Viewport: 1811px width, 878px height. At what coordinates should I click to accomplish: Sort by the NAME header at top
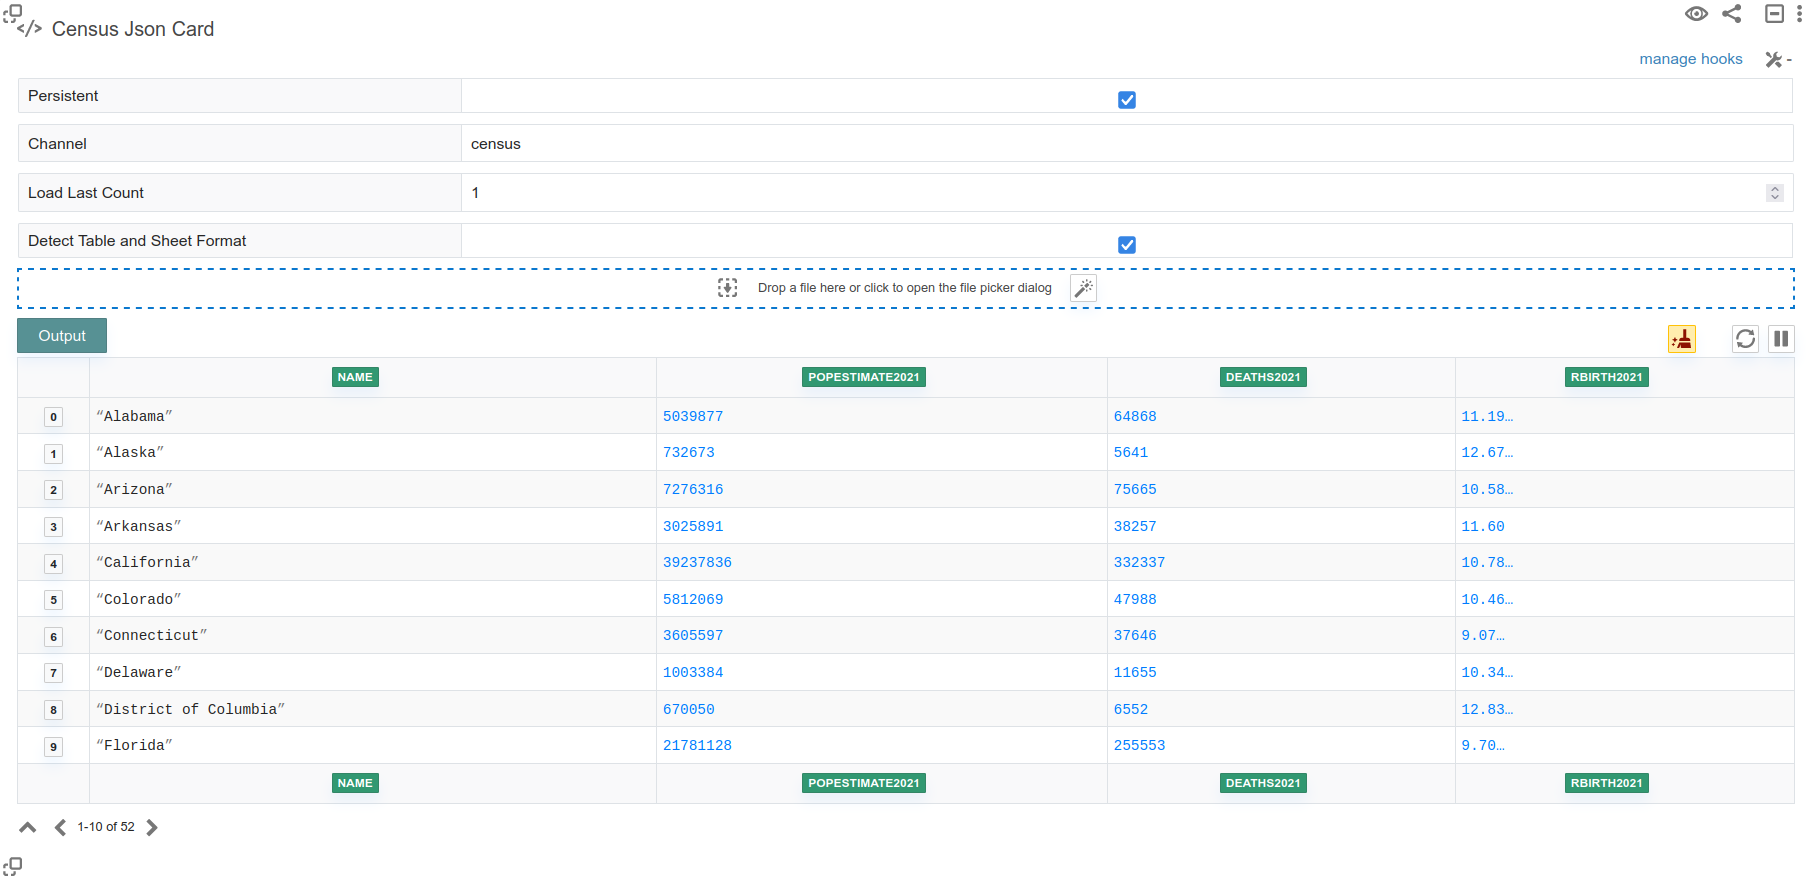(x=355, y=377)
